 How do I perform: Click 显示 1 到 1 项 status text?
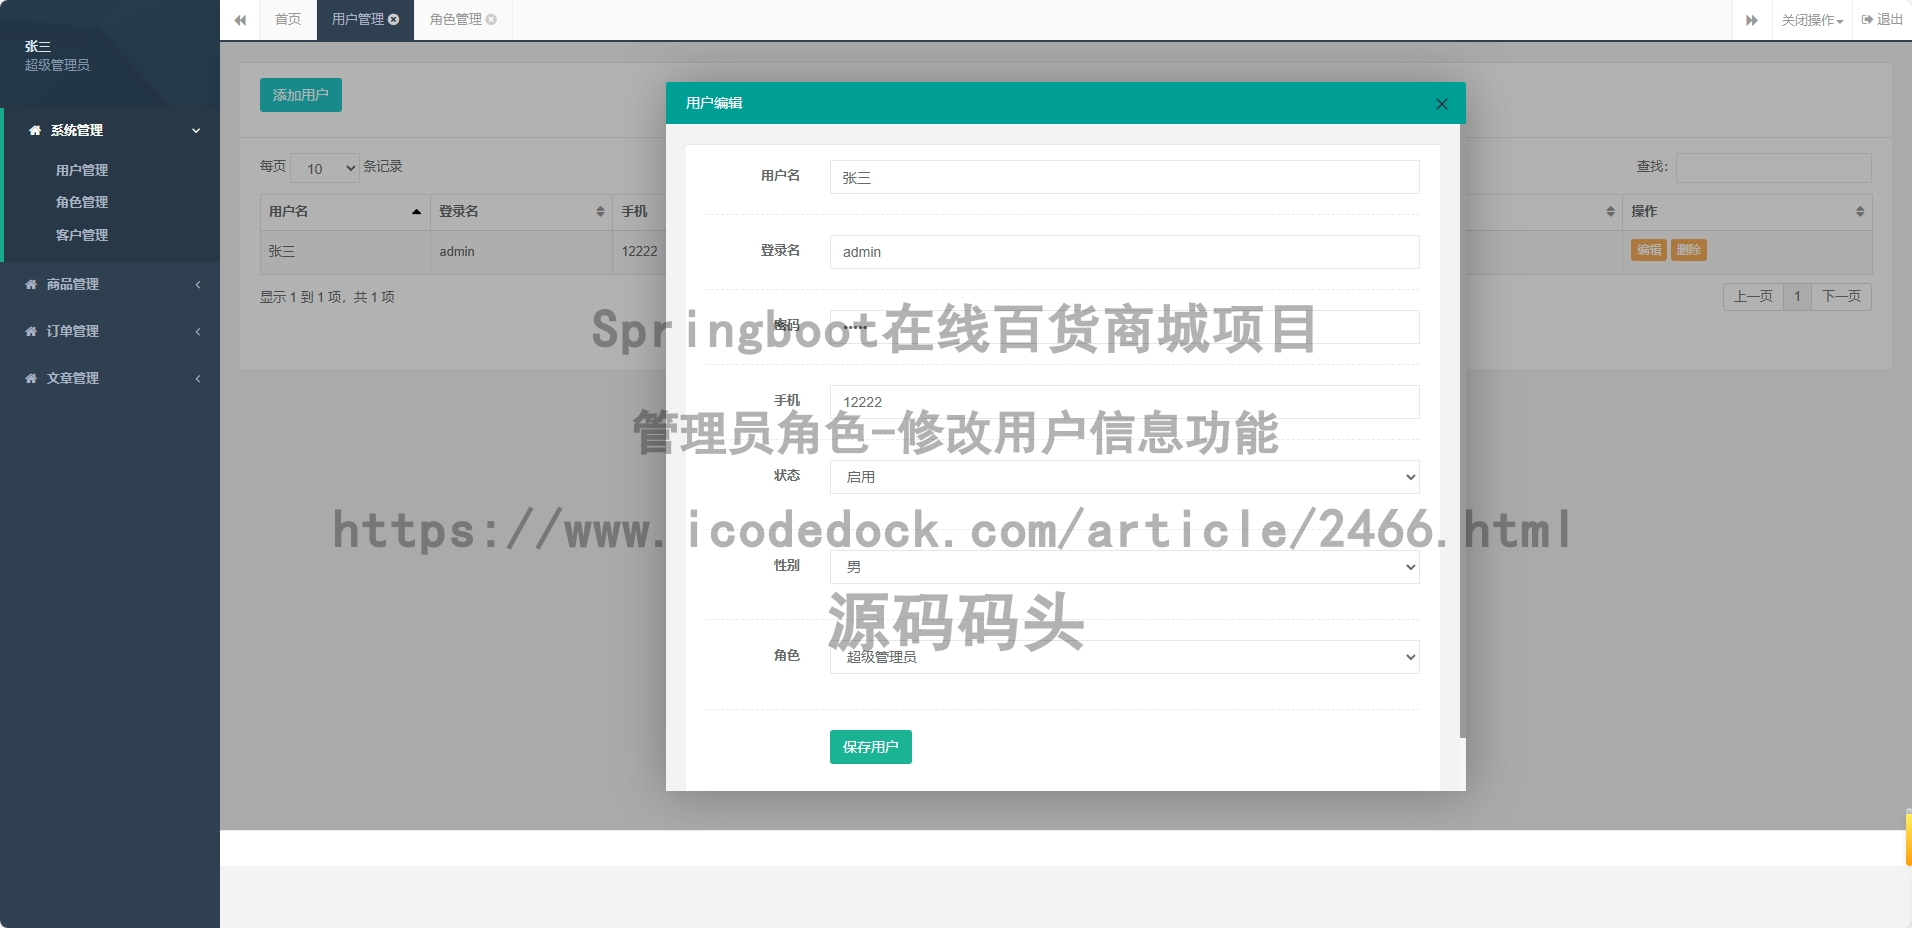pyautogui.click(x=327, y=297)
